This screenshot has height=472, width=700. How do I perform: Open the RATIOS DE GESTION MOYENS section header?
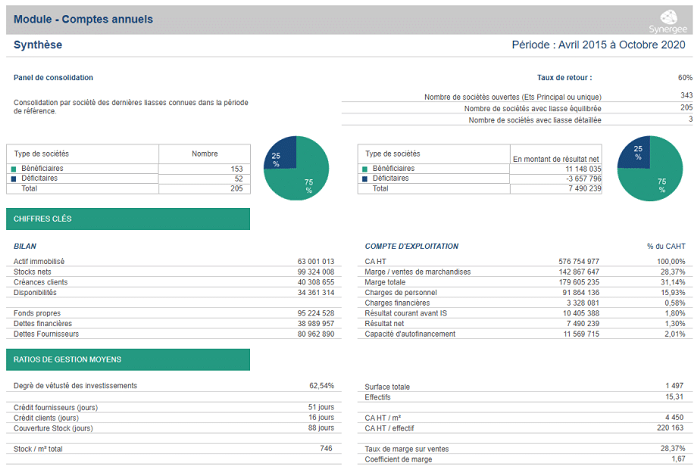127,359
